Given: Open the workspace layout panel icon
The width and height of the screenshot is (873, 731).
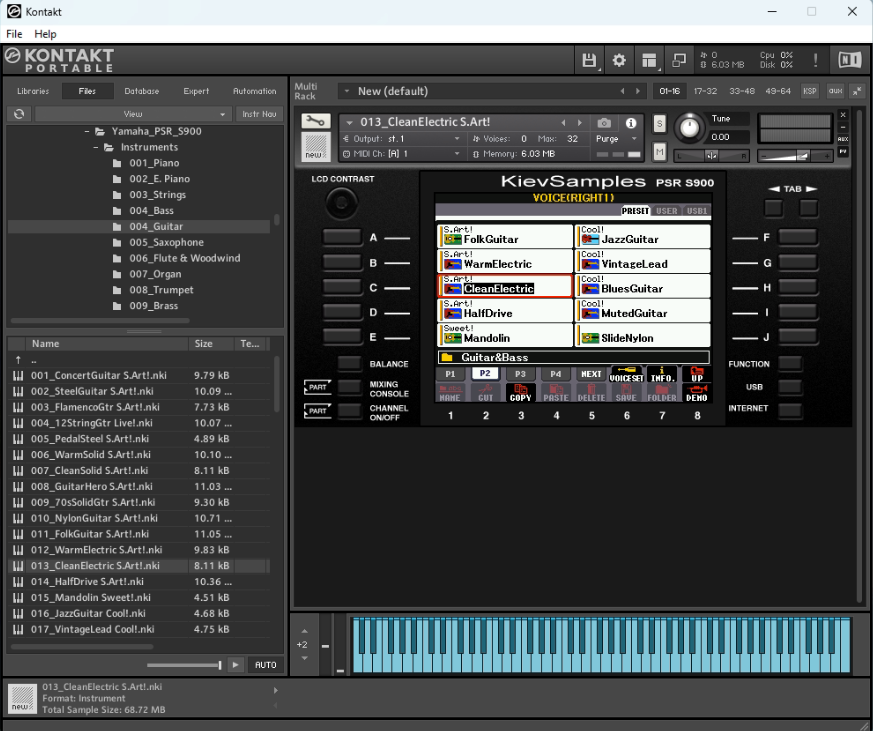Looking at the screenshot, I should [649, 60].
